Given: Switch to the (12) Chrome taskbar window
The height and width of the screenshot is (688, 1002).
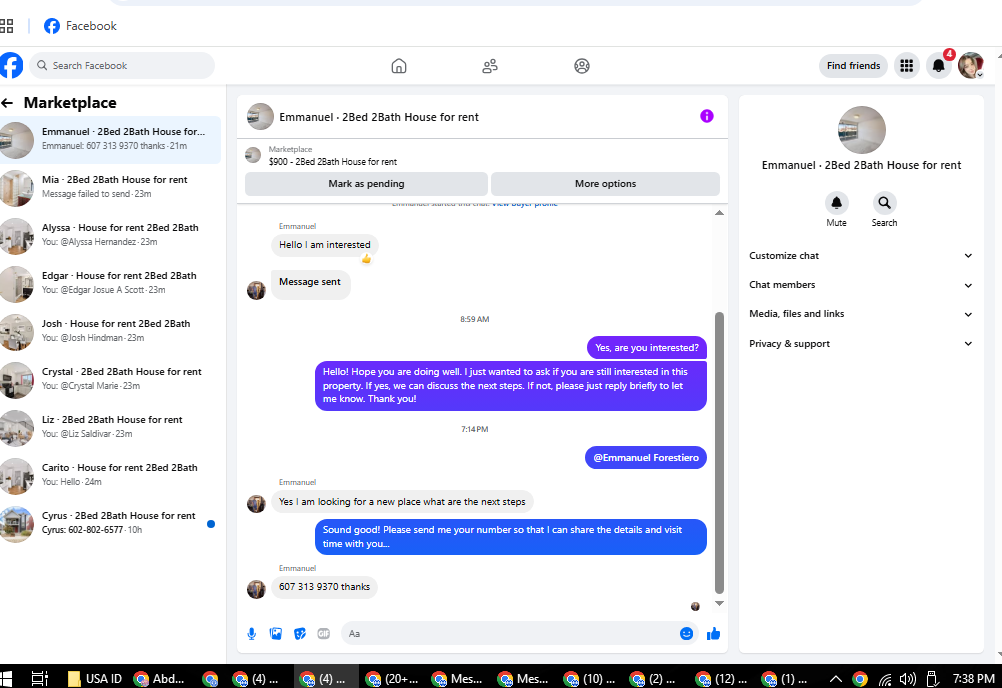Looking at the screenshot, I should 723,678.
